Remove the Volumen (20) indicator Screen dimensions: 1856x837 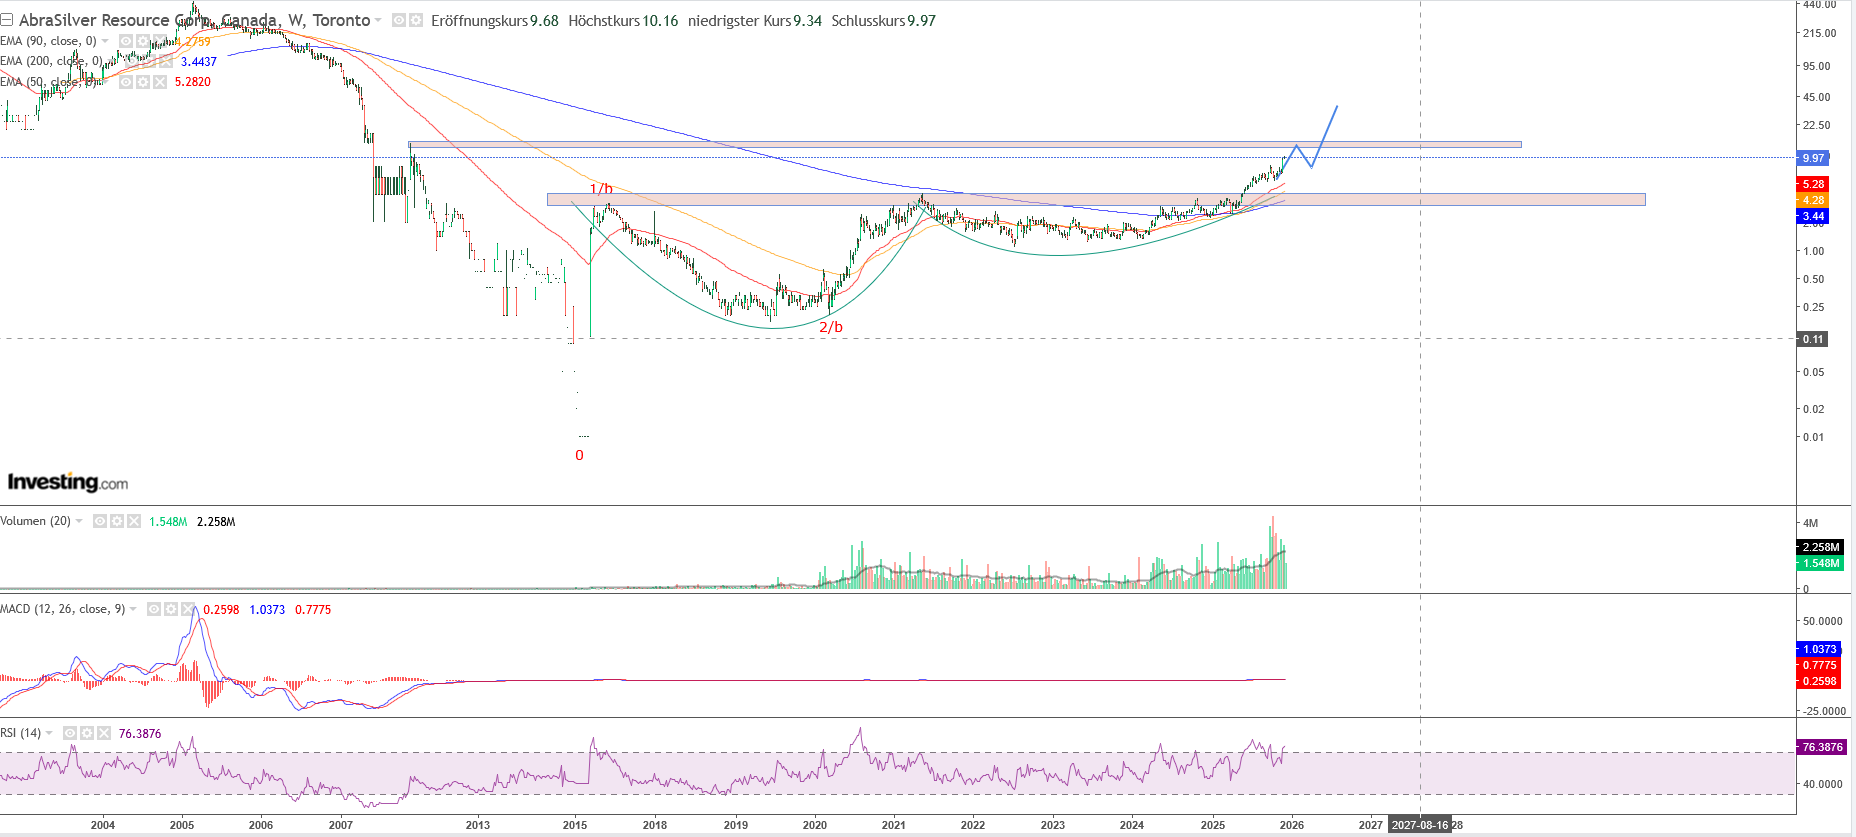click(x=134, y=521)
